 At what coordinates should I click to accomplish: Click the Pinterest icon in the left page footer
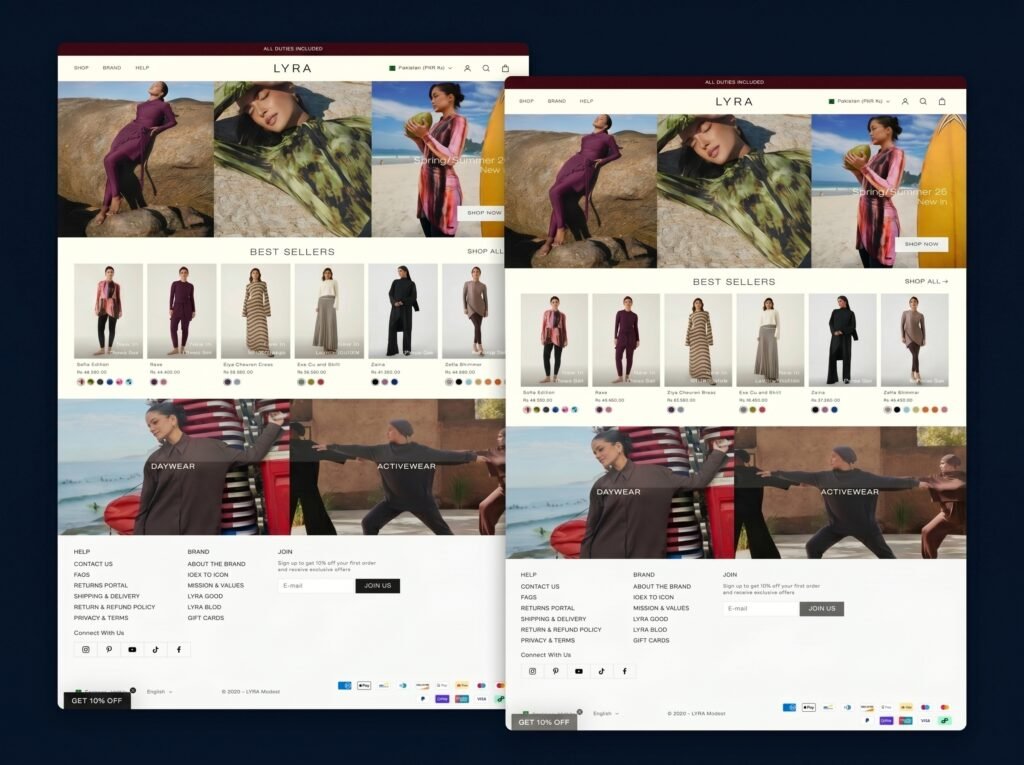[x=109, y=649]
